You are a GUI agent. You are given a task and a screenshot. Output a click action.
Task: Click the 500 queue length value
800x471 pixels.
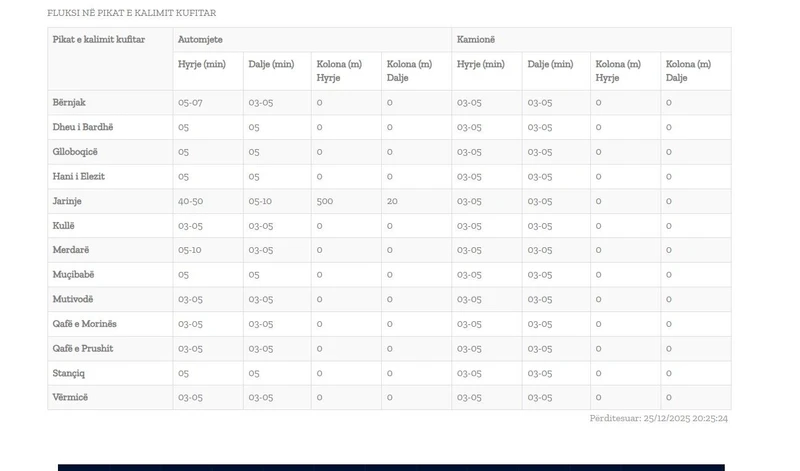[325, 201]
